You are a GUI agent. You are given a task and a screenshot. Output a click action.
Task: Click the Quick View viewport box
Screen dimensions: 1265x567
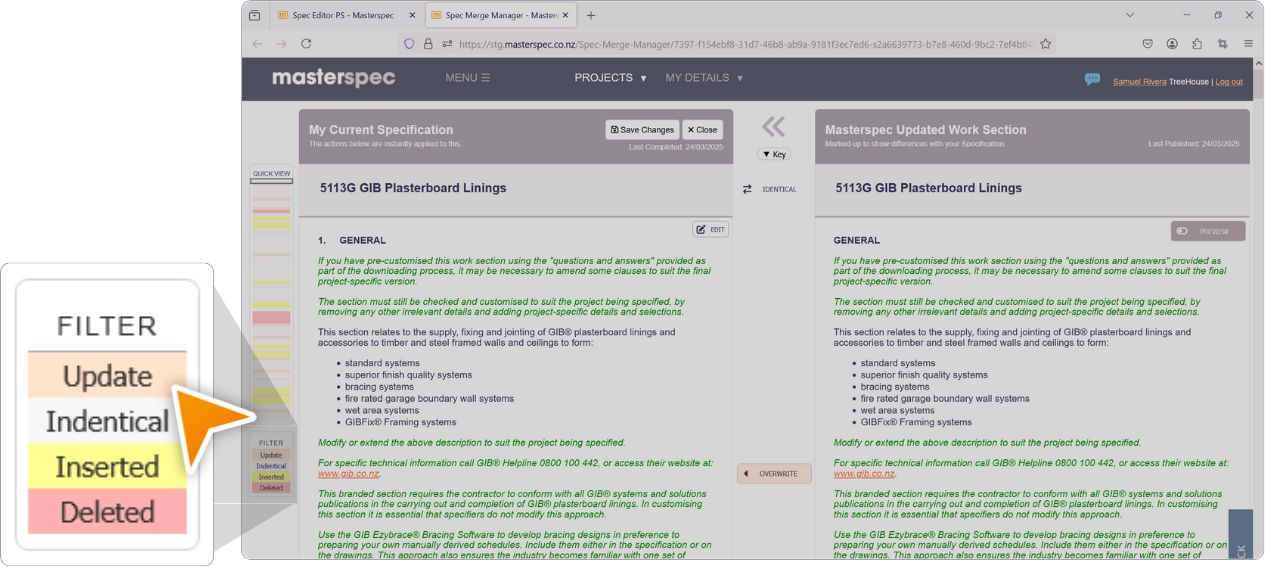click(x=271, y=181)
